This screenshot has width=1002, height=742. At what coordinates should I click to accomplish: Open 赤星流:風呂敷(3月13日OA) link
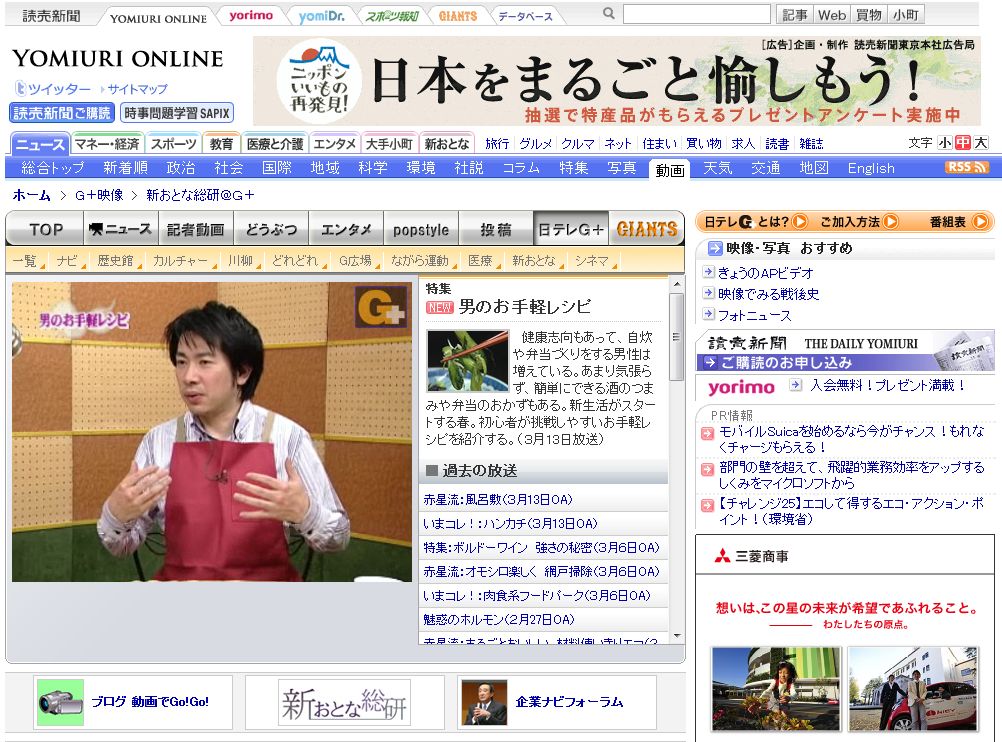pos(498,500)
